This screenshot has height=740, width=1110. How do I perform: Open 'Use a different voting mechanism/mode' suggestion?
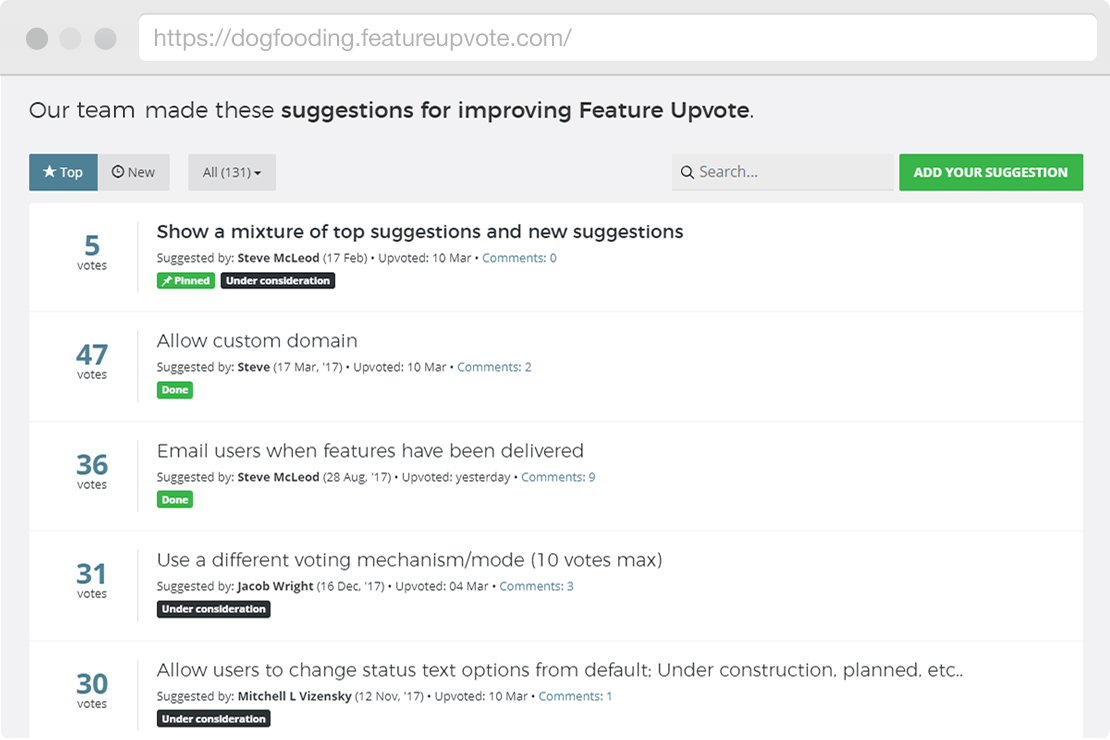[409, 560]
